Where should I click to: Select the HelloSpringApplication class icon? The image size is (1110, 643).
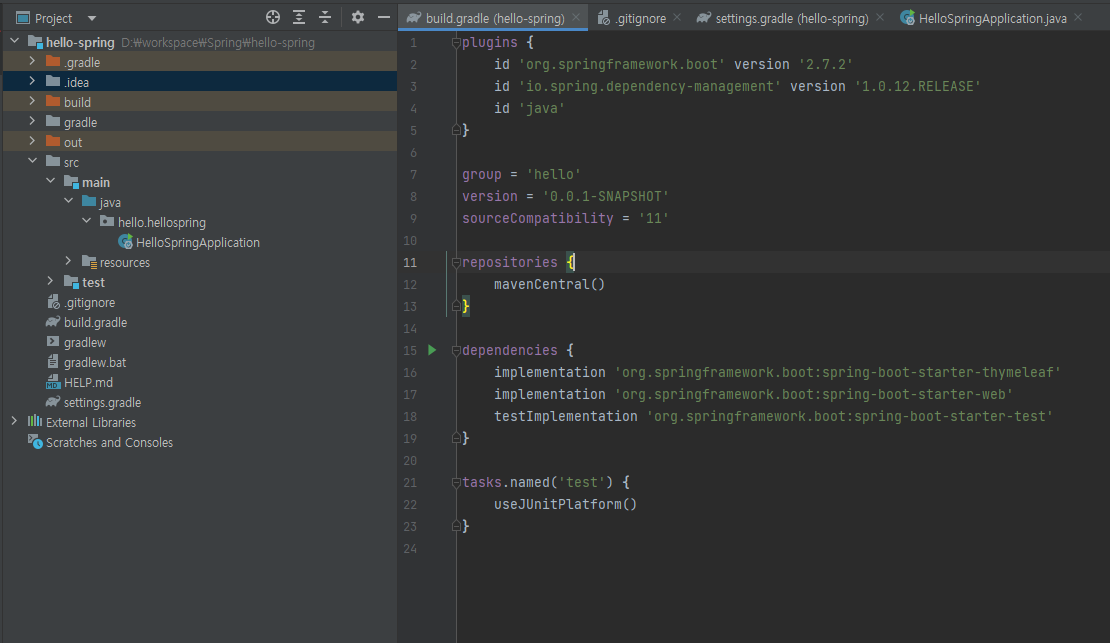tap(125, 241)
